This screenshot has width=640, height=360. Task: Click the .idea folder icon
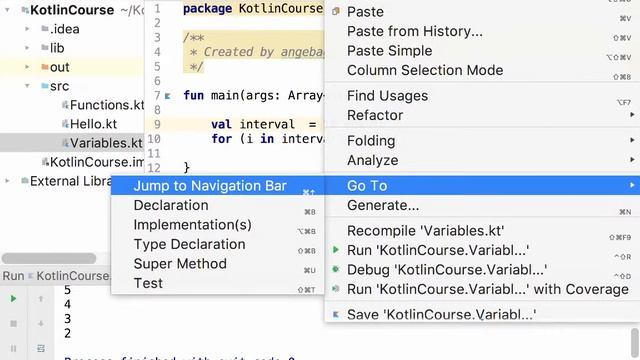pyautogui.click(x=45, y=29)
